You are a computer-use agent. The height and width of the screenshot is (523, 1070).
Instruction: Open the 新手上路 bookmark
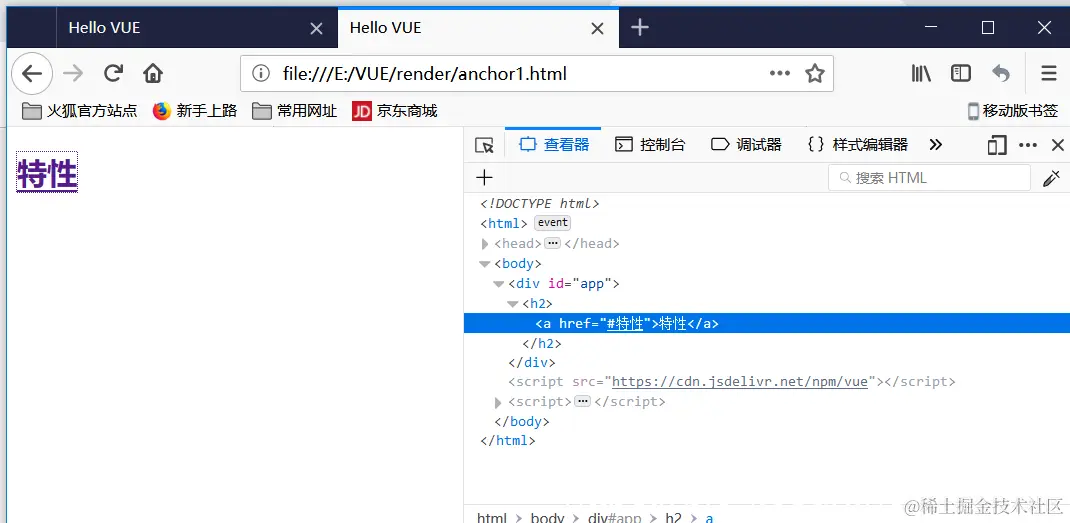(195, 111)
